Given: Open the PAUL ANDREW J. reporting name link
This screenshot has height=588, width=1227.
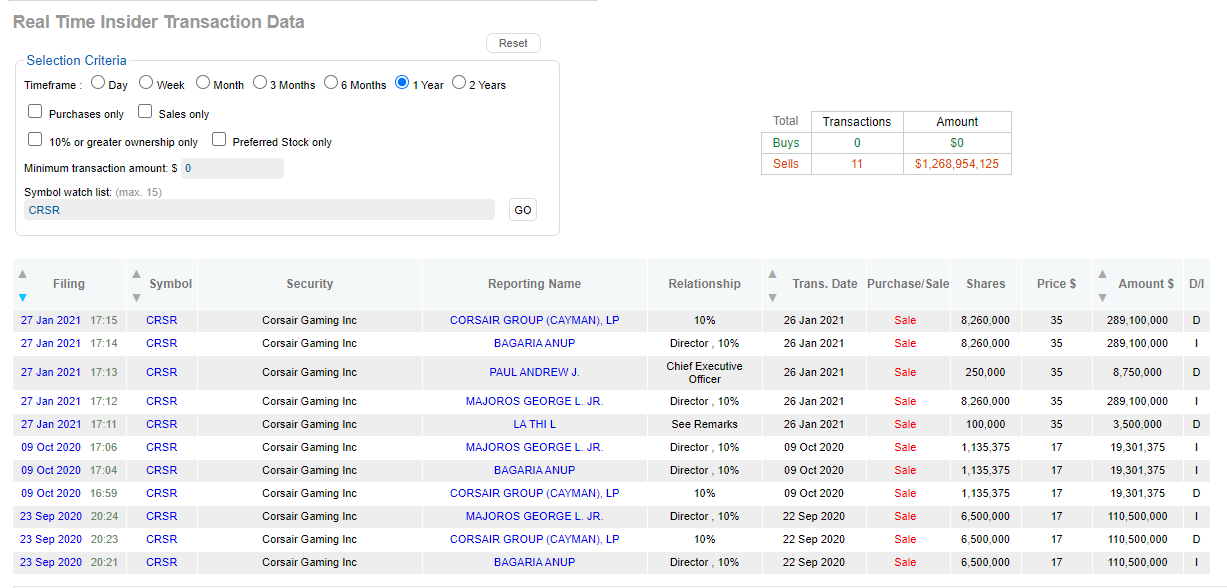Looking at the screenshot, I should click(534, 372).
